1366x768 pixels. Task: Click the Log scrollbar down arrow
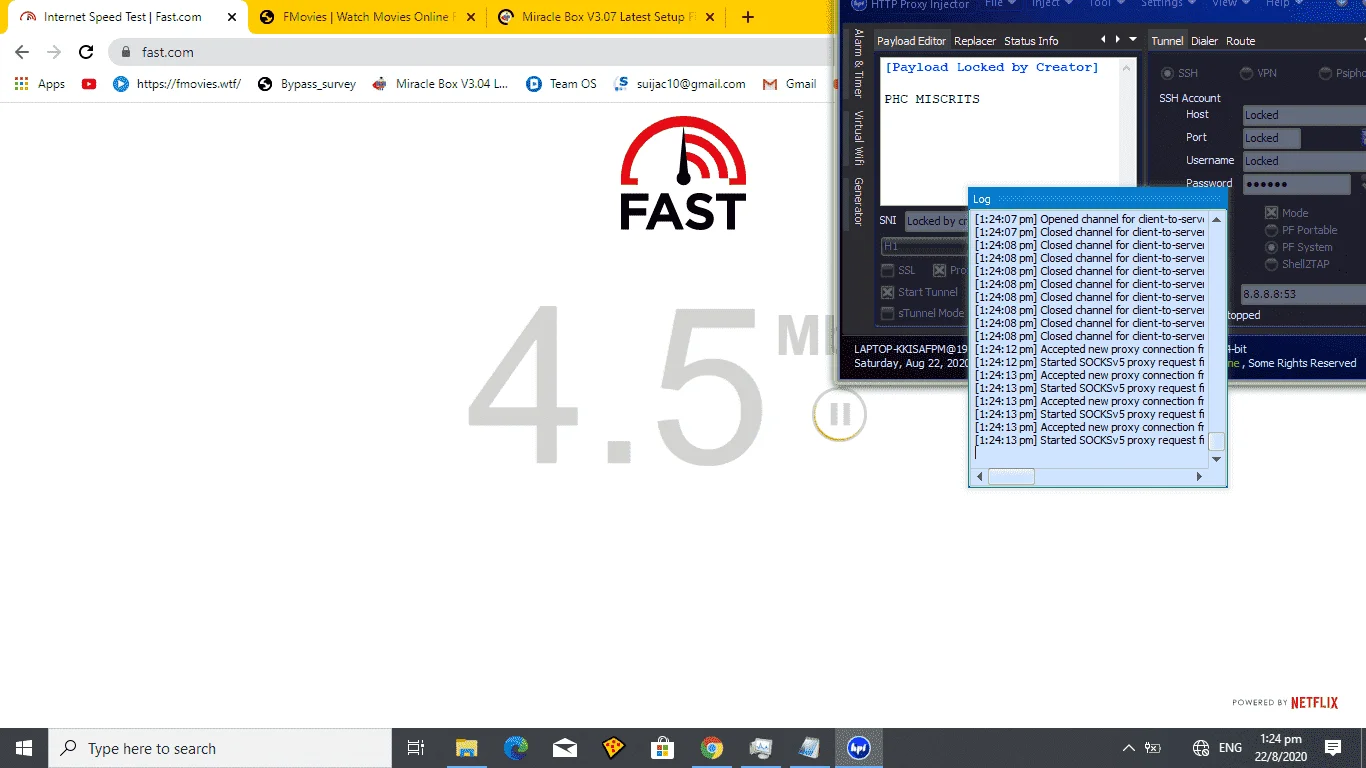point(1217,459)
